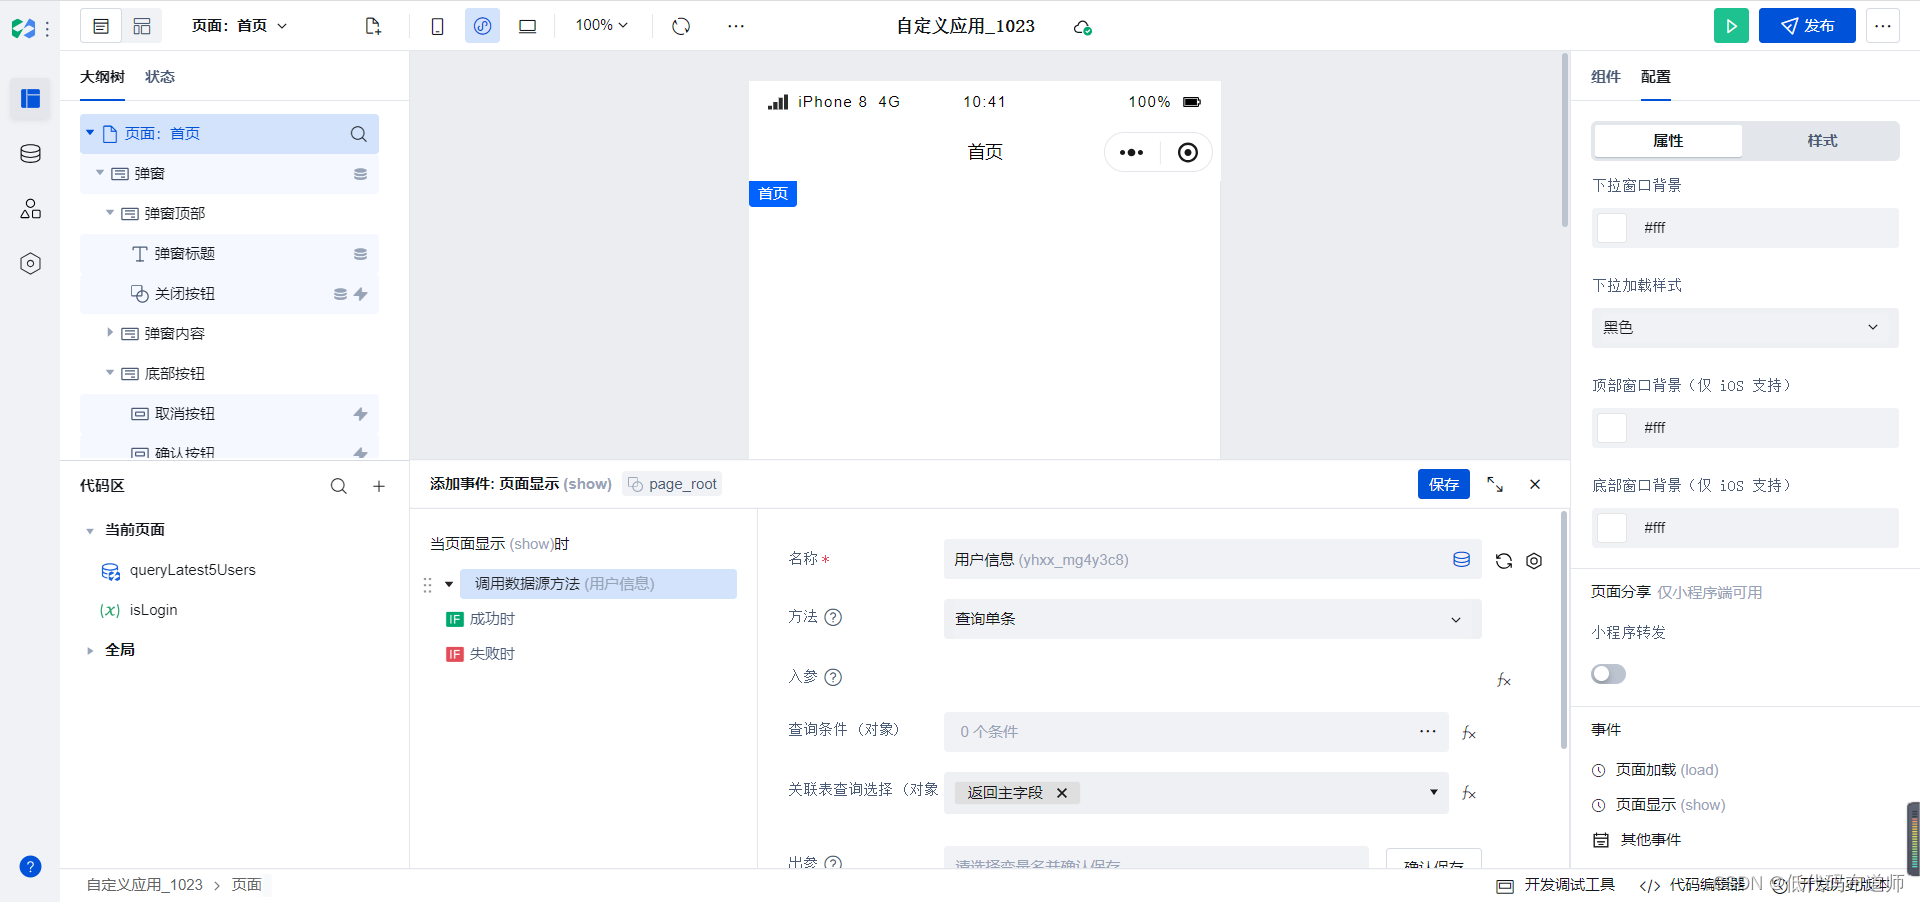Collapse the 底部按钮 tree node
Screen dimensions: 1920x902
pyautogui.click(x=110, y=373)
